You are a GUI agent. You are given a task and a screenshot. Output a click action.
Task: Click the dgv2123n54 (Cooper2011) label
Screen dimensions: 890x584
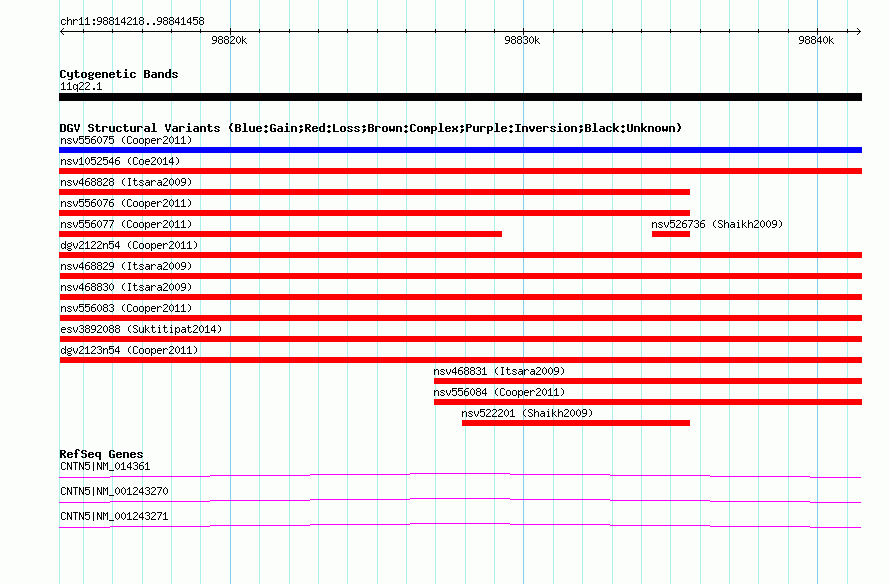[x=129, y=350]
